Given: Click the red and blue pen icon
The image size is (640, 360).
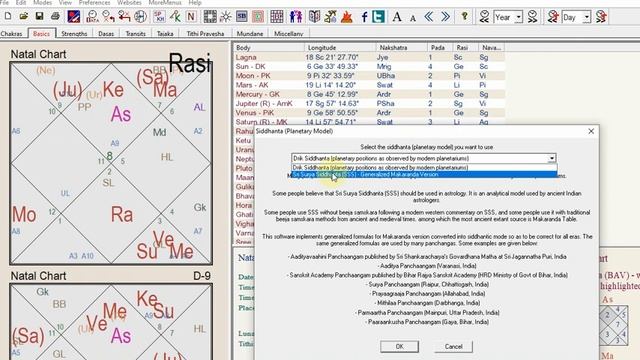Looking at the screenshot, I should pos(74,16).
